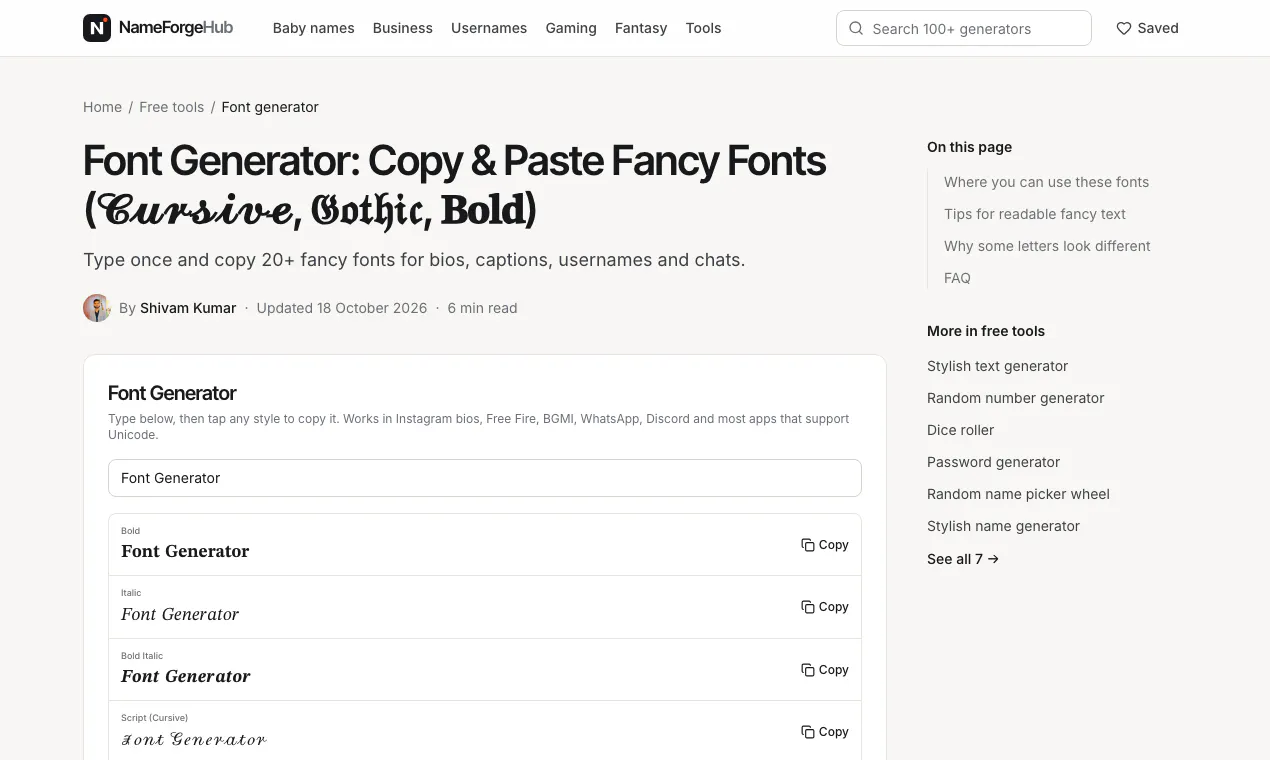The image size is (1270, 760).
Task: Select the Italic styled Font Generator text
Action: pyautogui.click(x=180, y=614)
